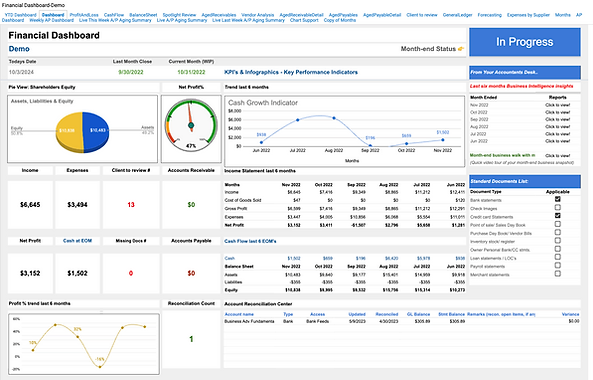
Task: View the Aug 2022 report link
Action: (x=557, y=127)
